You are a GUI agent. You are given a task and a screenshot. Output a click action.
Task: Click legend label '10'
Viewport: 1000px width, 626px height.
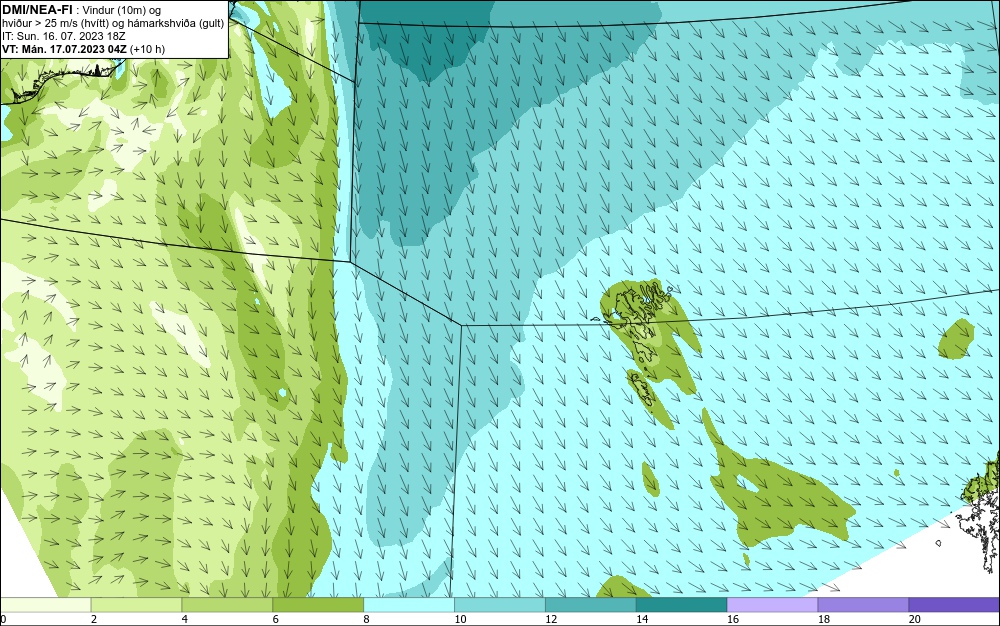click(x=460, y=619)
